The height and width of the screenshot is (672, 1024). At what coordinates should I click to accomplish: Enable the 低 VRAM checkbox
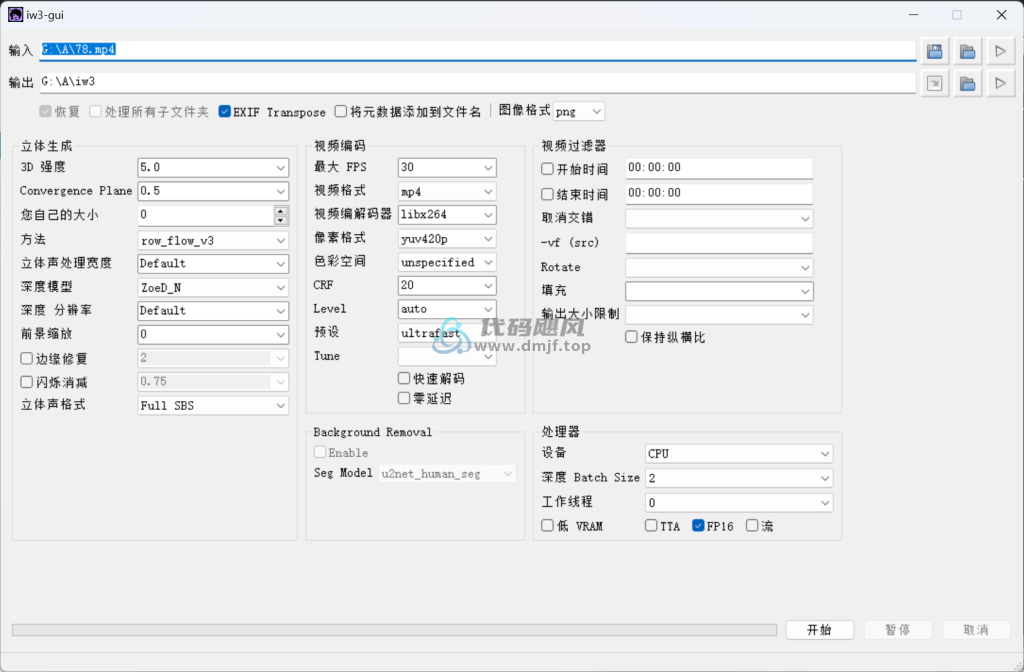[547, 526]
